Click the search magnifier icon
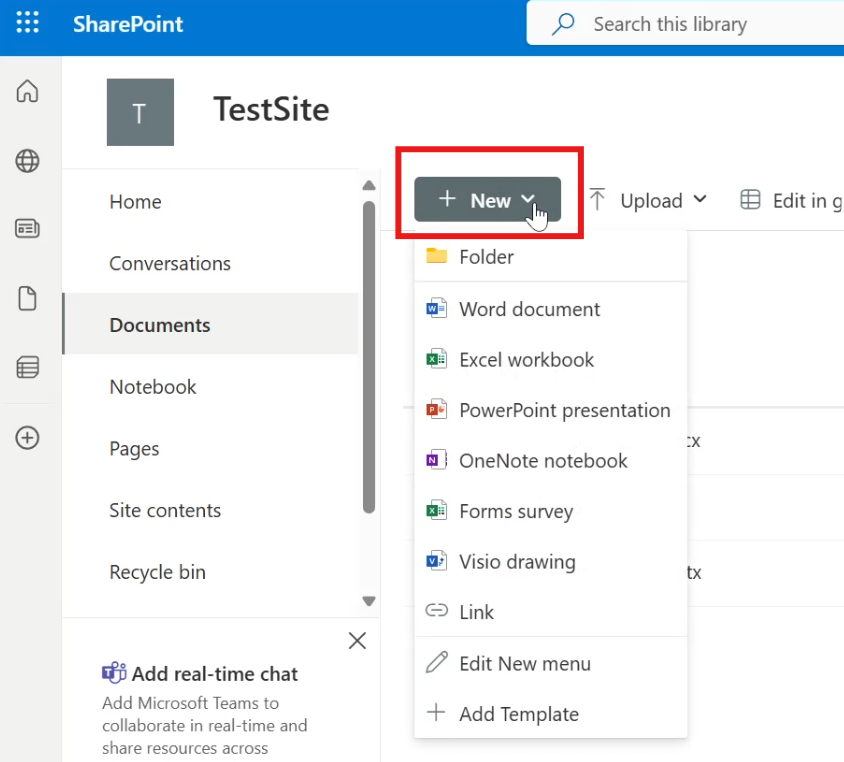 click(x=563, y=24)
